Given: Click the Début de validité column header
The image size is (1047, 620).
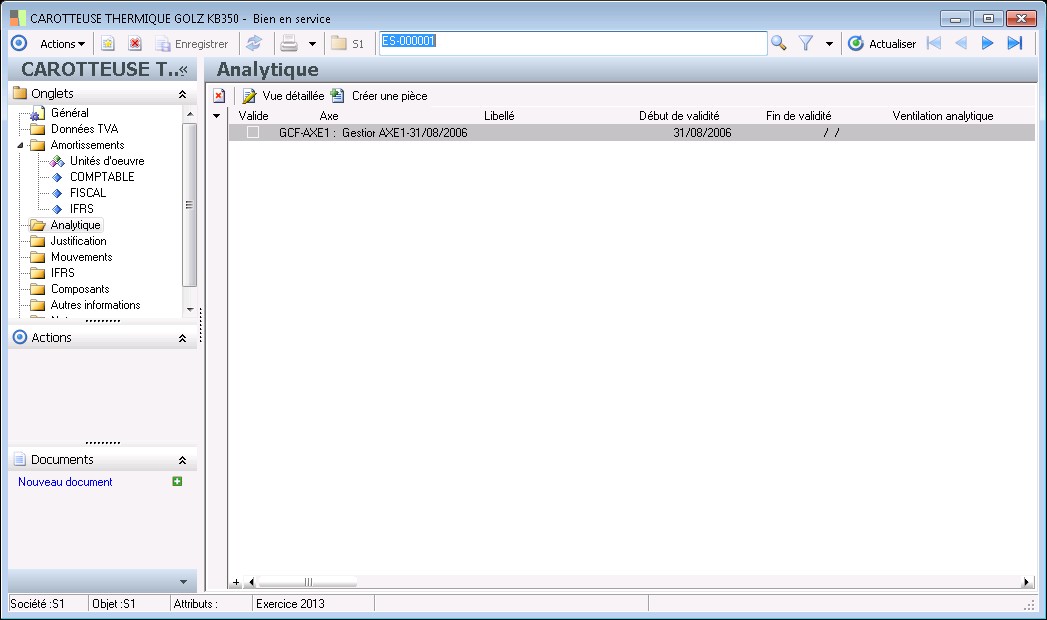Looking at the screenshot, I should coord(678,116).
